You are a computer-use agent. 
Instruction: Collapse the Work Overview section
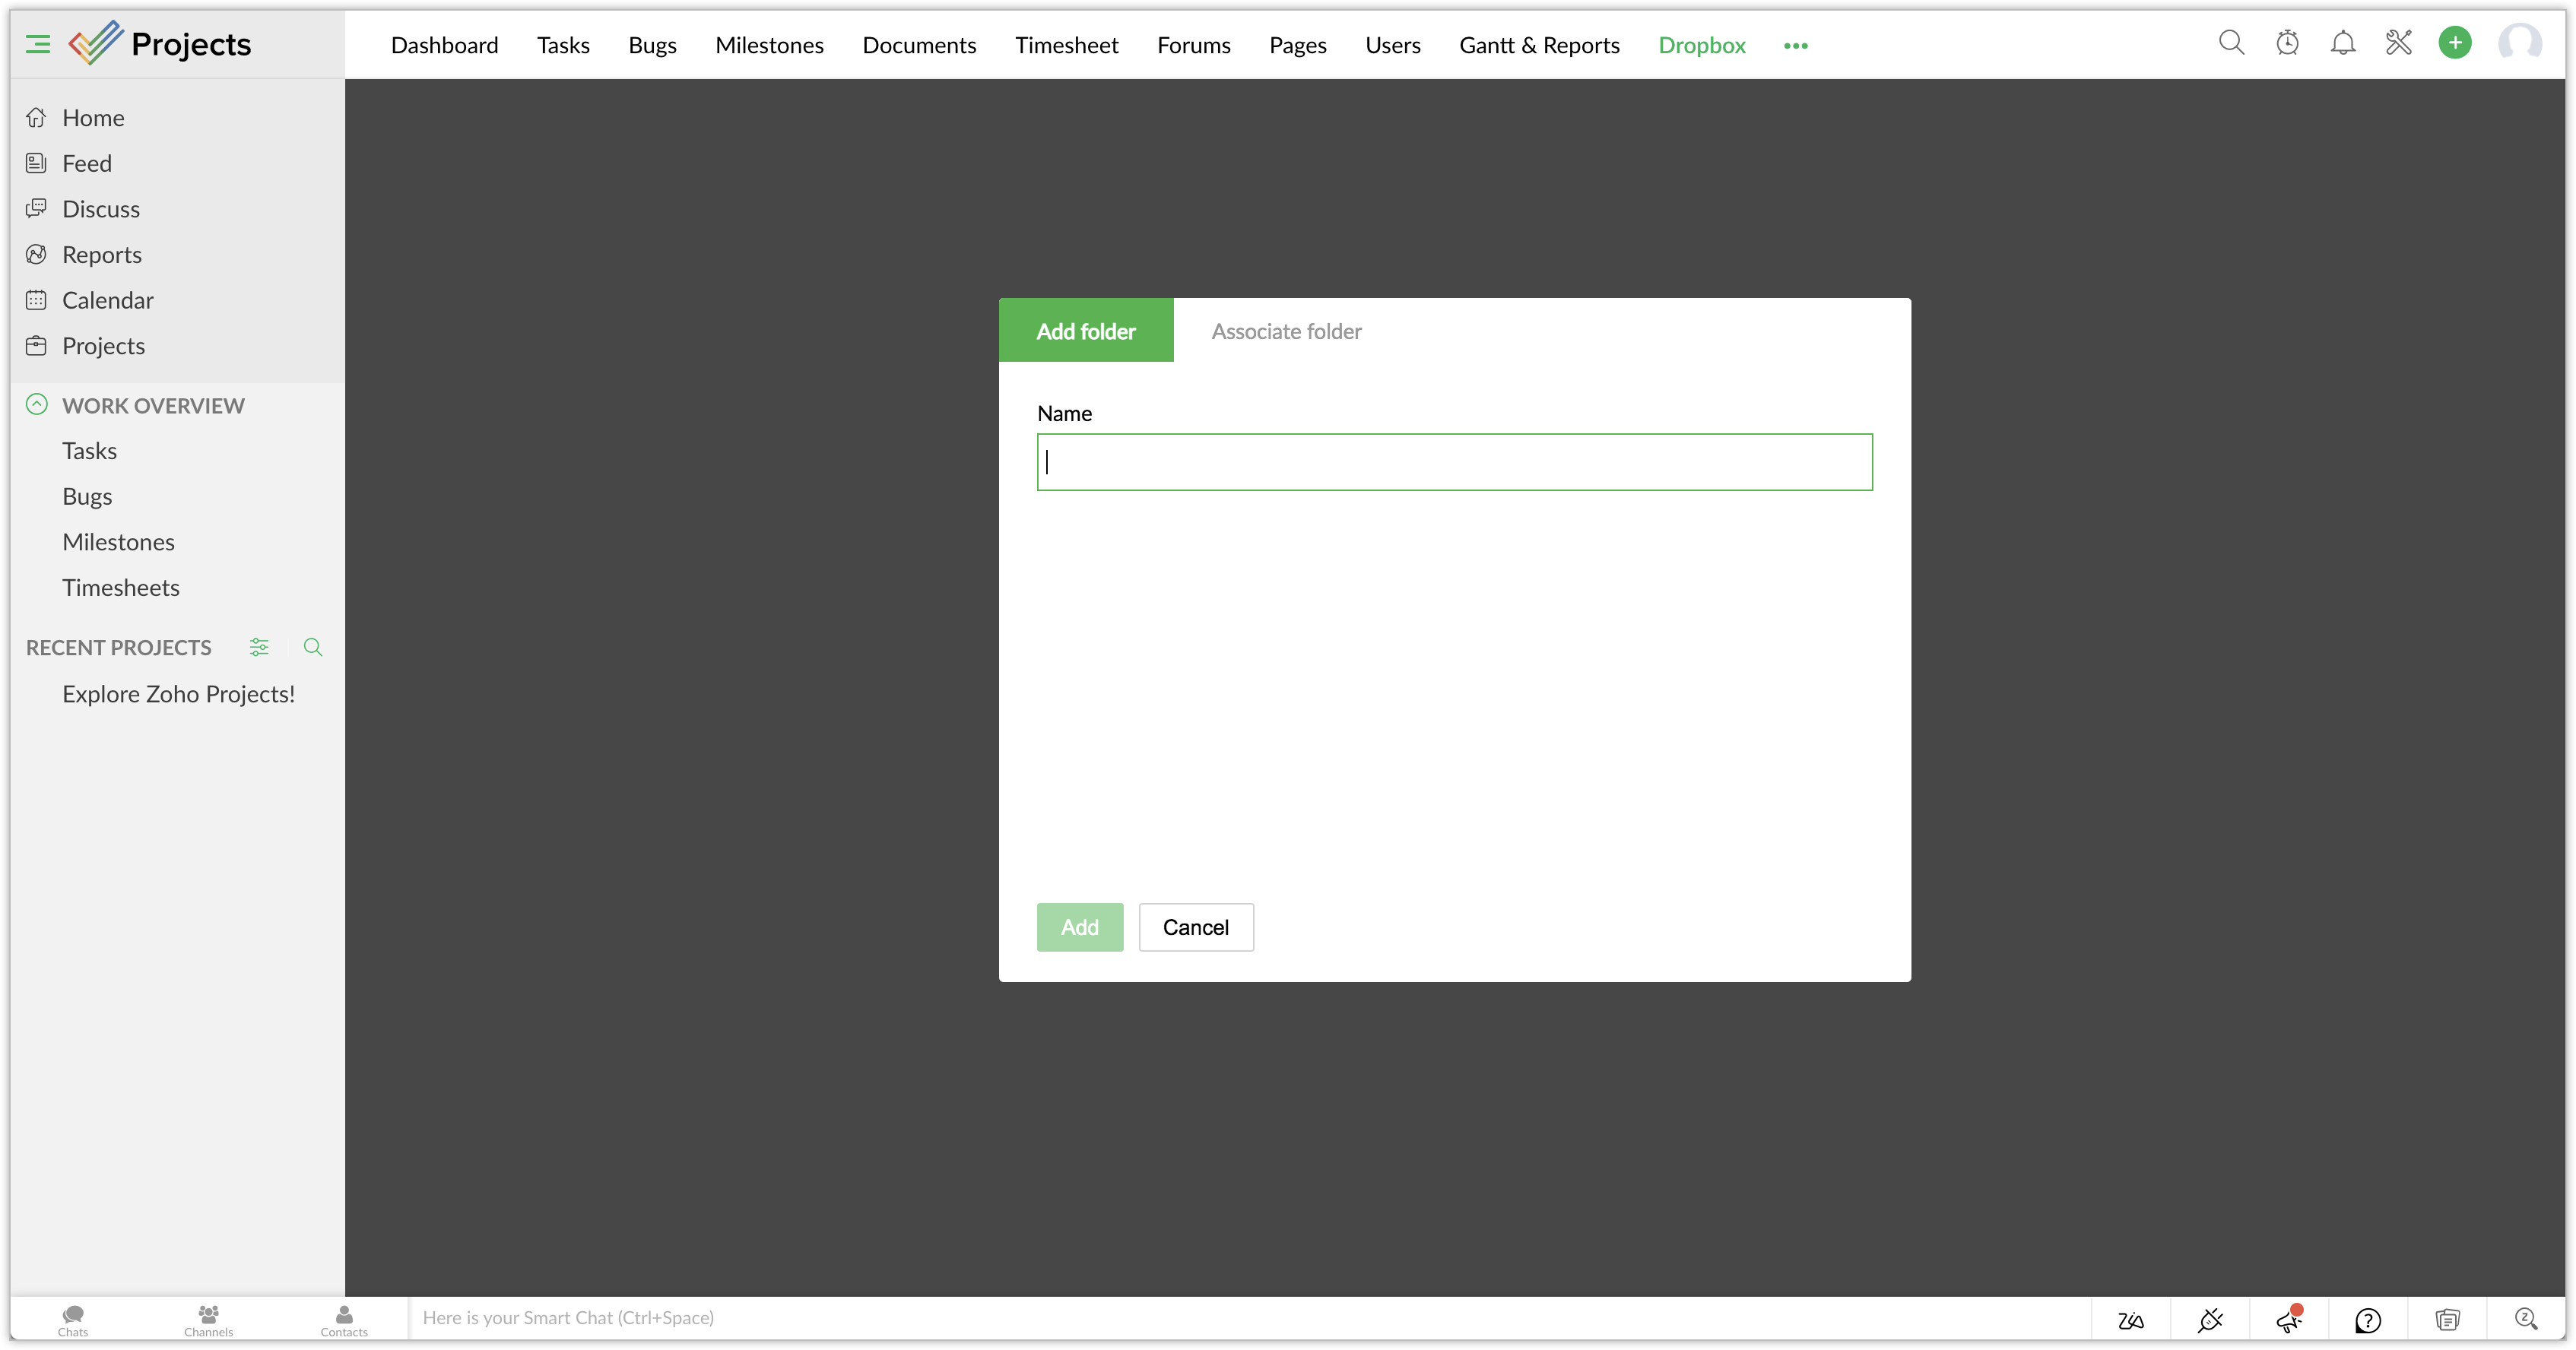37,404
